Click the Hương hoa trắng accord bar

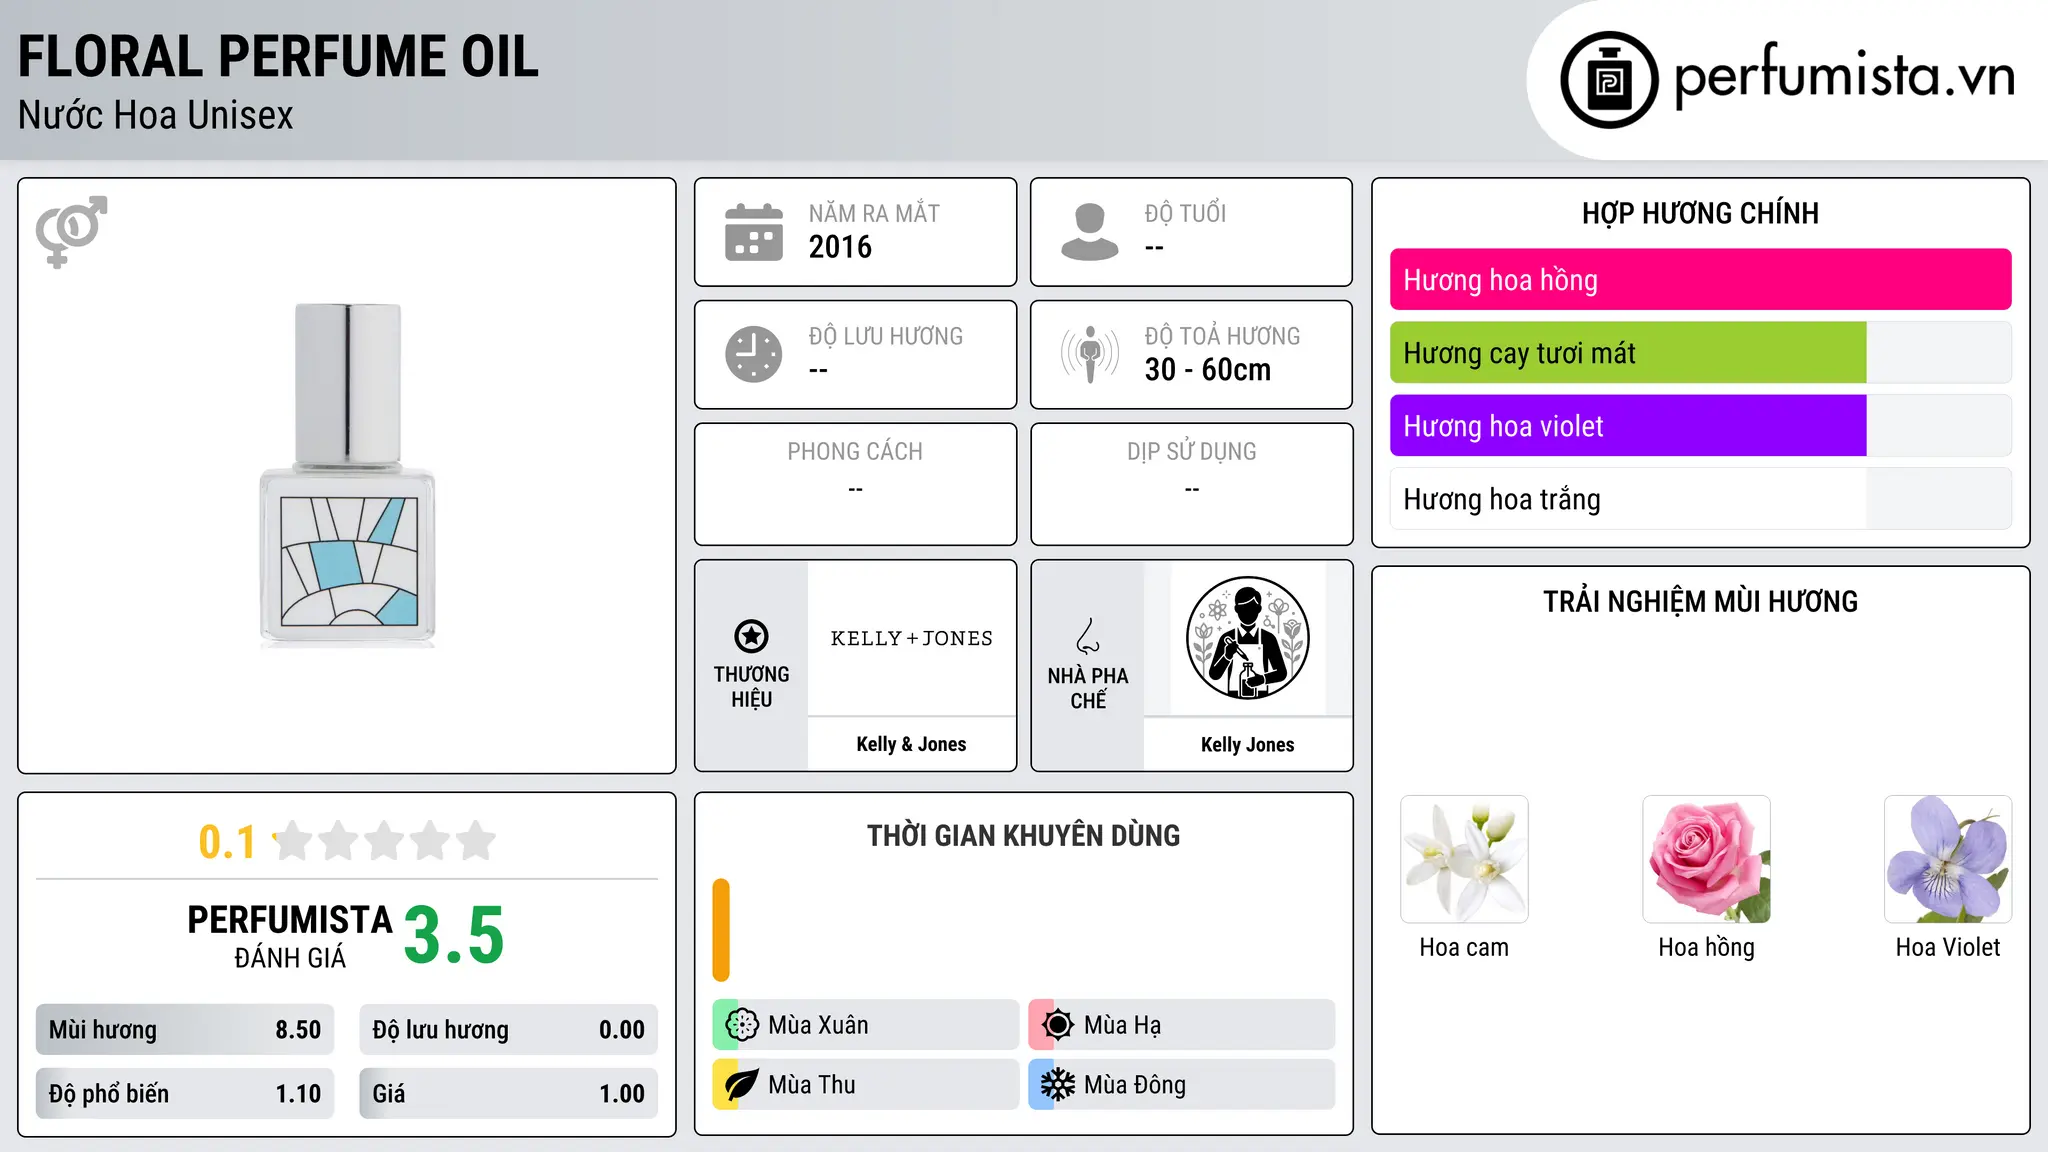1700,499
